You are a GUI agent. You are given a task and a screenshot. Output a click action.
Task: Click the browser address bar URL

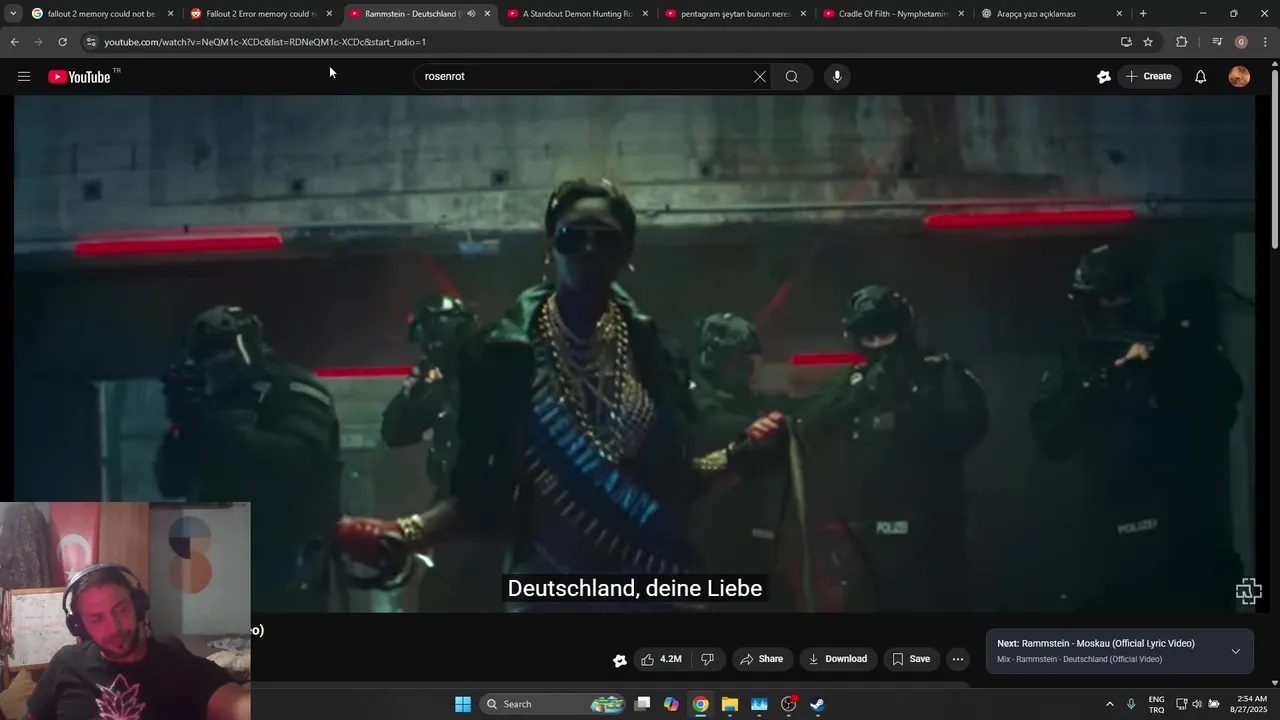pyautogui.click(x=265, y=42)
